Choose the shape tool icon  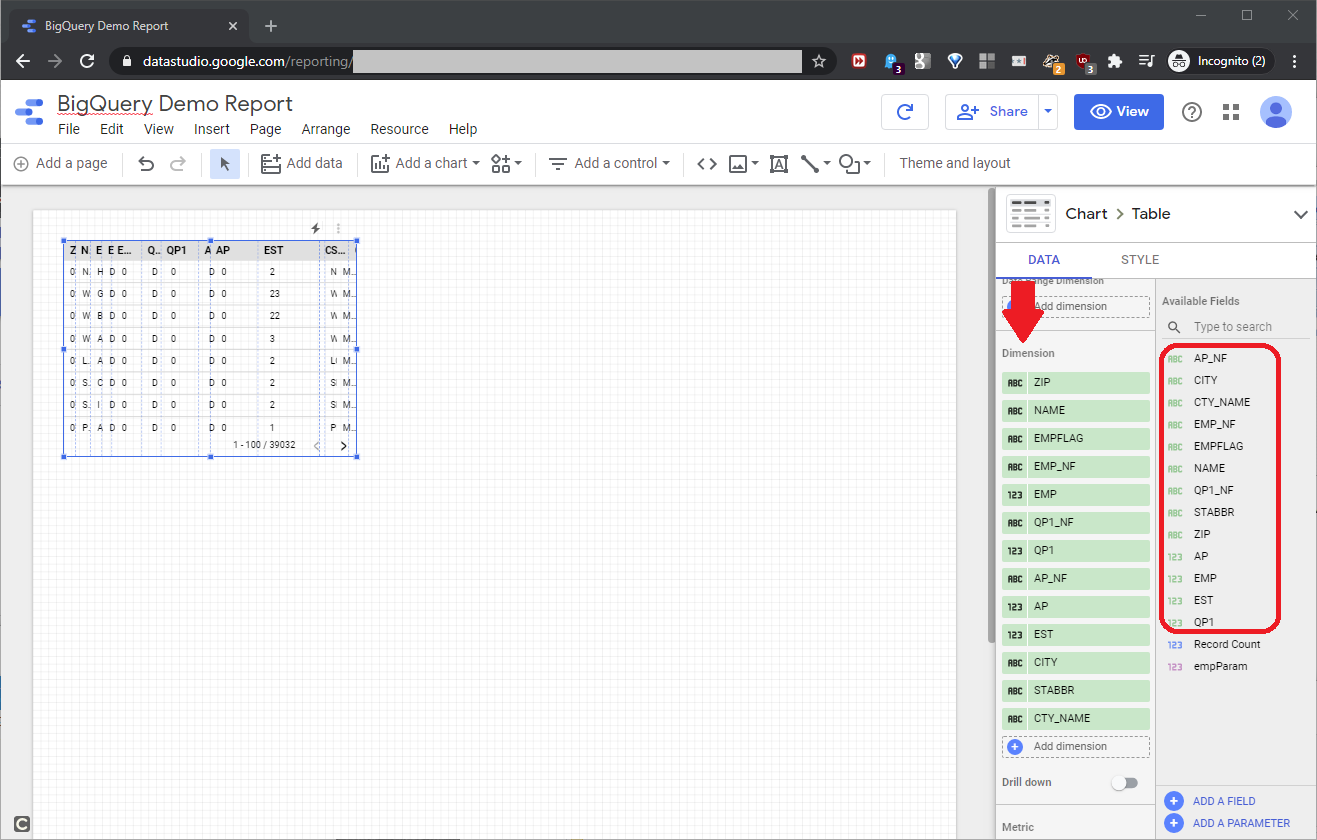[849, 163]
